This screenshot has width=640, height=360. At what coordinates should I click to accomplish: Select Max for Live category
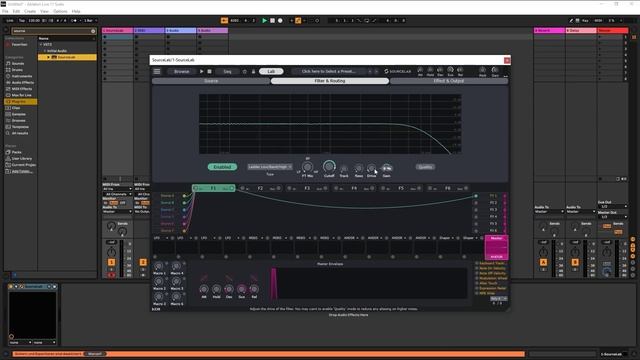(21, 95)
